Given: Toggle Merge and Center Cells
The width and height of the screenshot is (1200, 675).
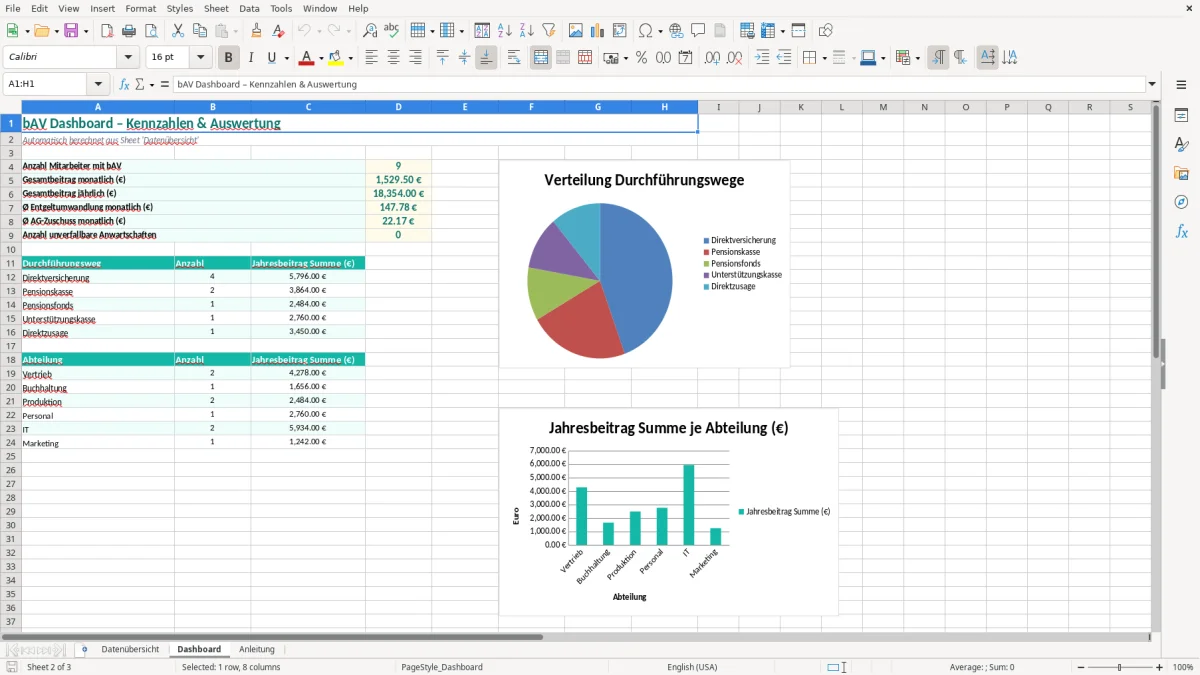Looking at the screenshot, I should click(541, 58).
